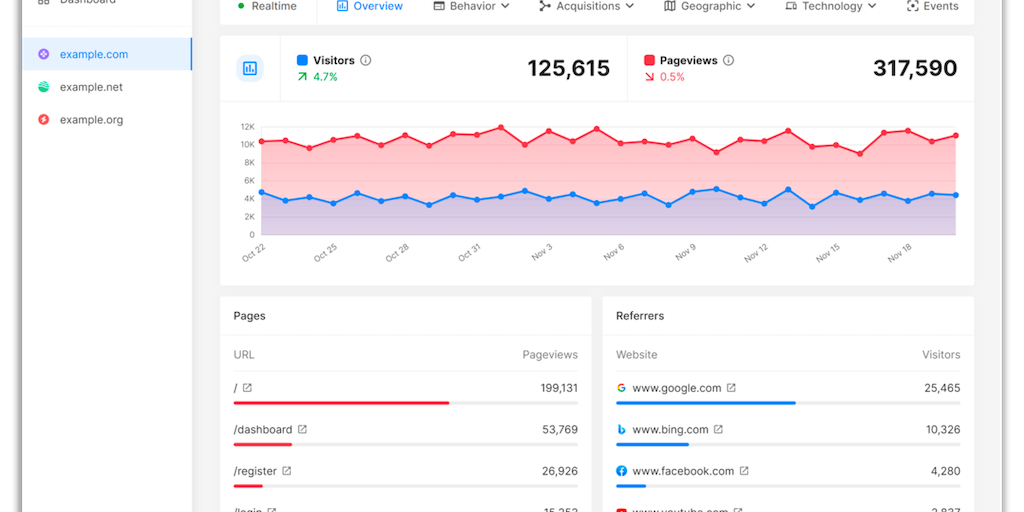Viewport: 1024px width, 512px height.
Task: Open the Technology dropdown menu
Action: click(831, 6)
